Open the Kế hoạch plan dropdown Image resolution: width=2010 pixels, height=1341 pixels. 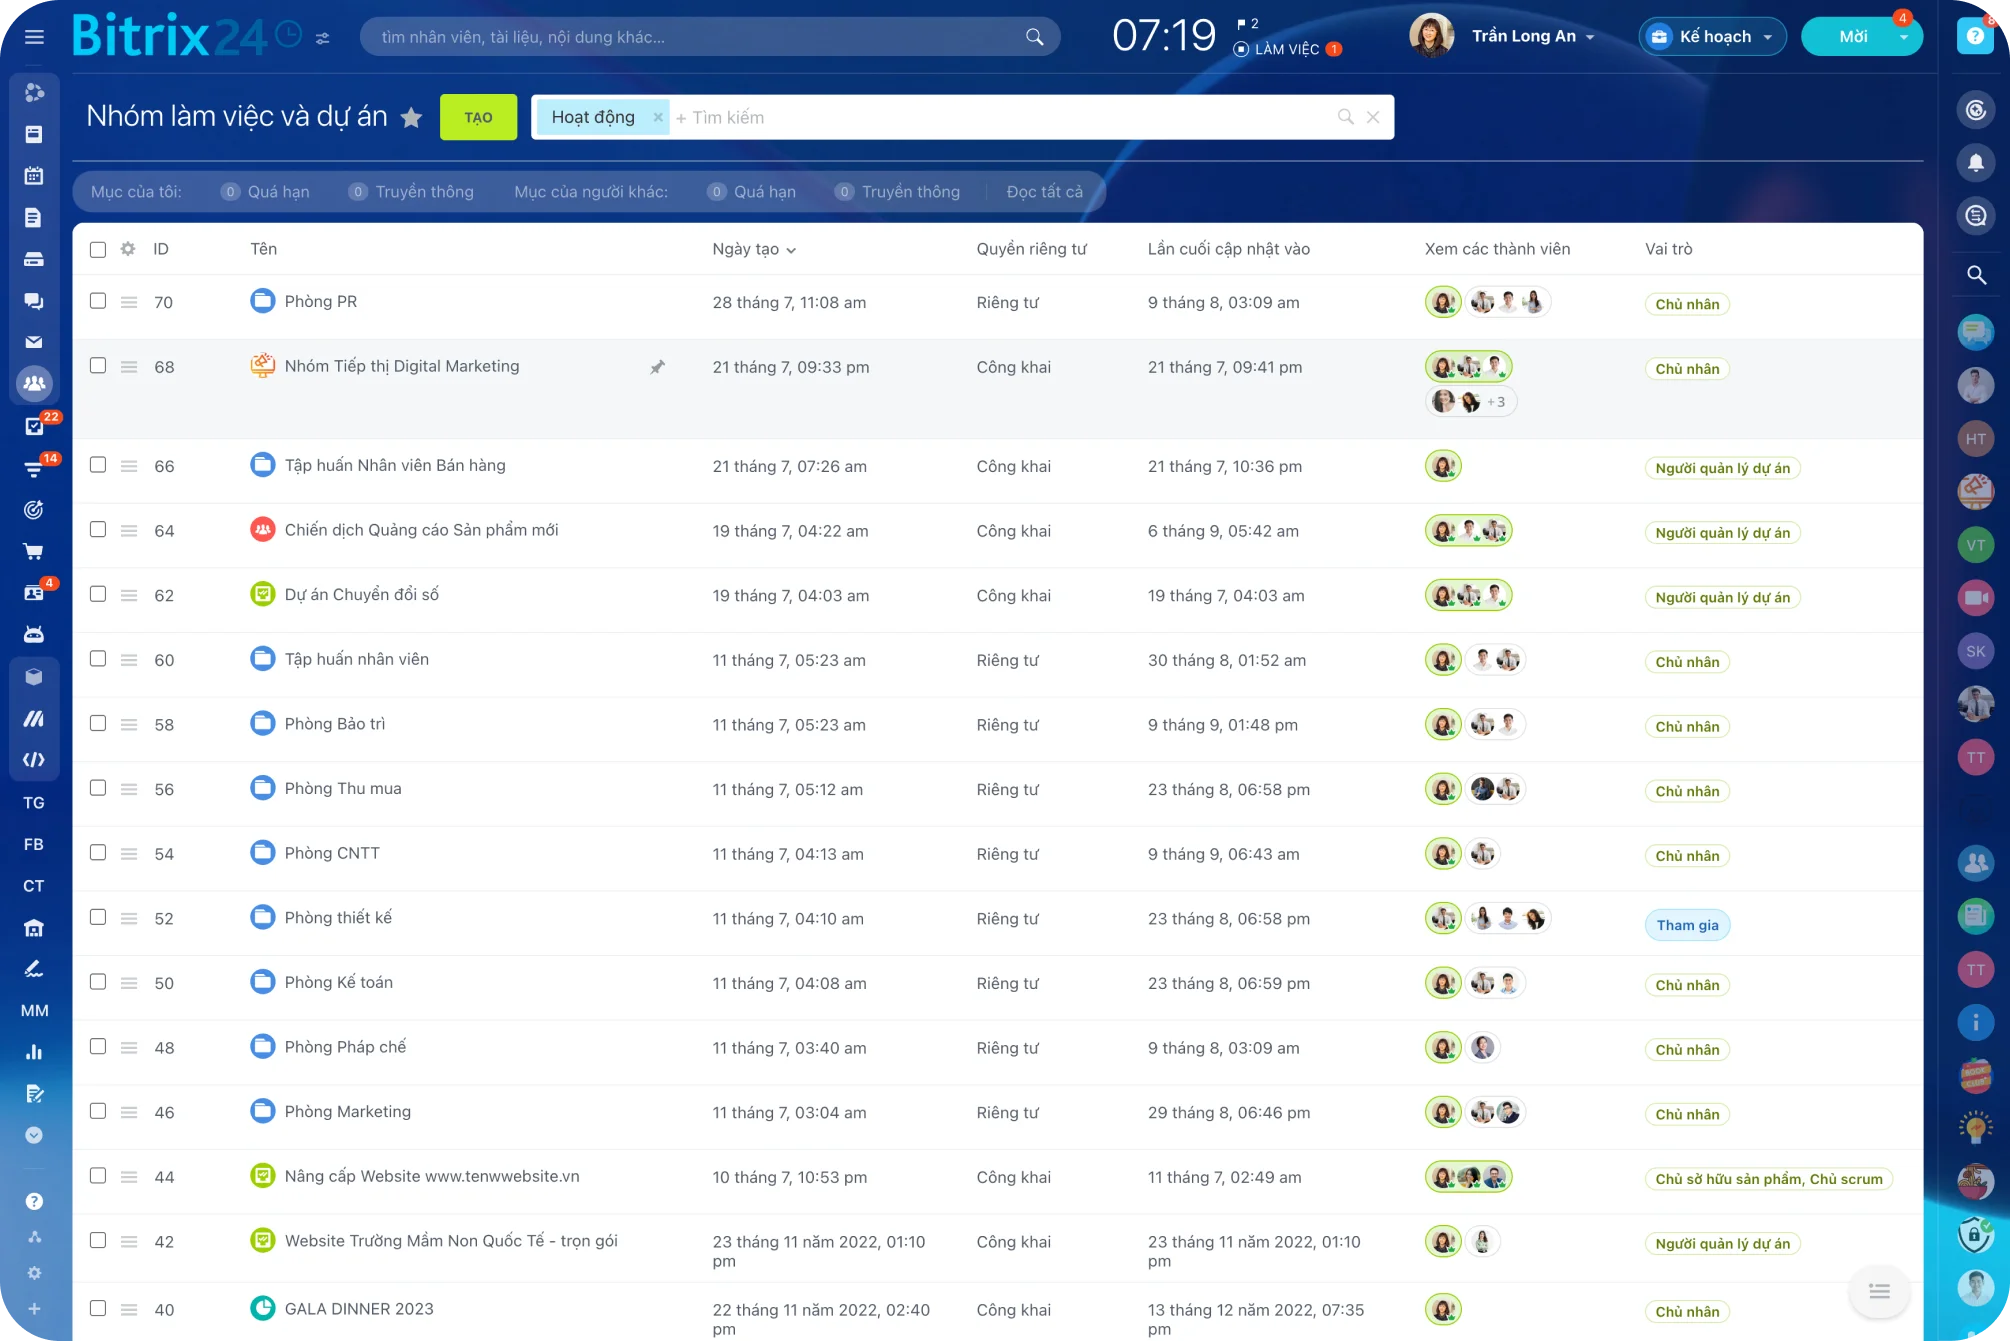(x=1714, y=37)
